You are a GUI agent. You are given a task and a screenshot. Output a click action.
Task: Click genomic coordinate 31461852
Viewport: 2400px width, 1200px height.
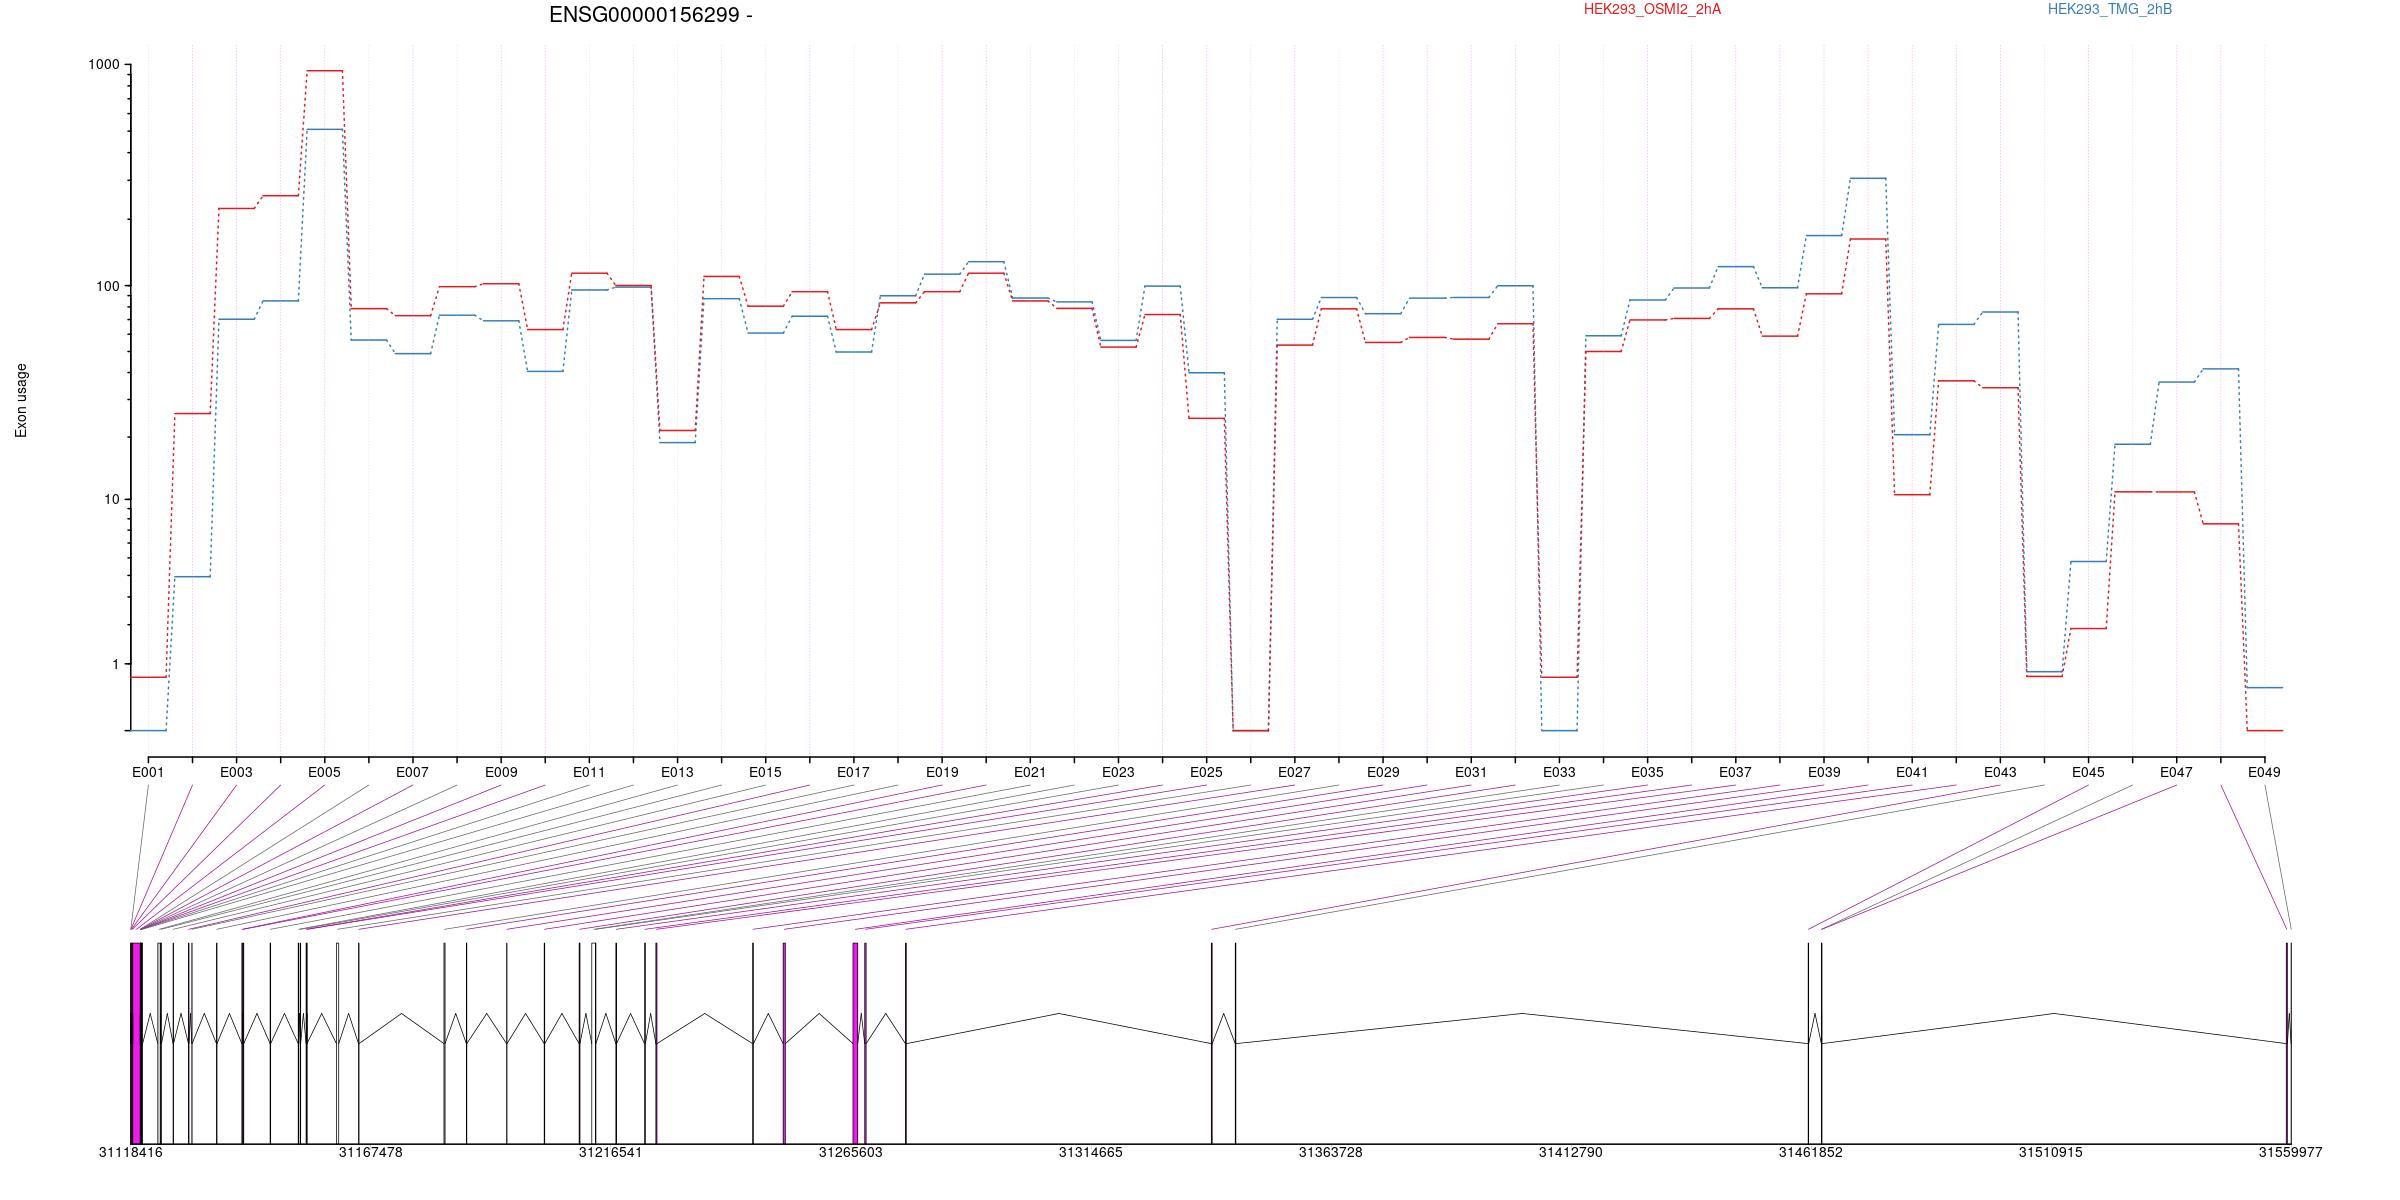(x=1811, y=1152)
